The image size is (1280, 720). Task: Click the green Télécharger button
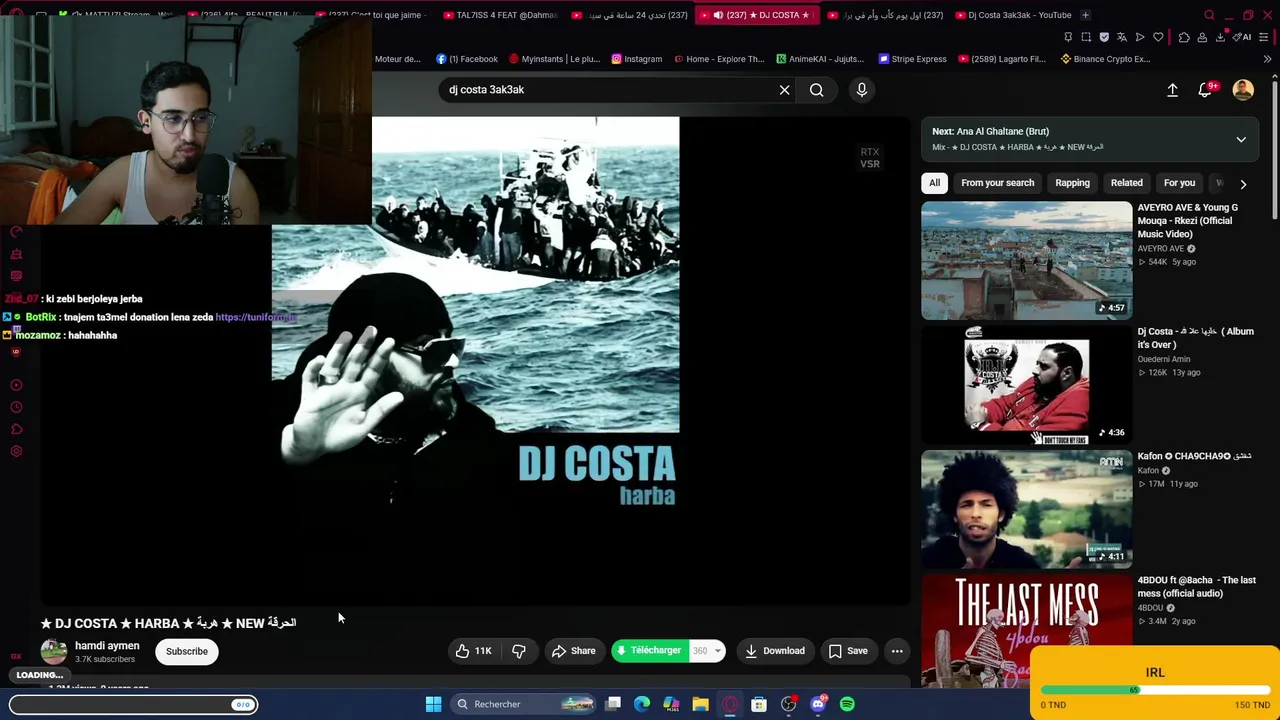[x=649, y=651]
